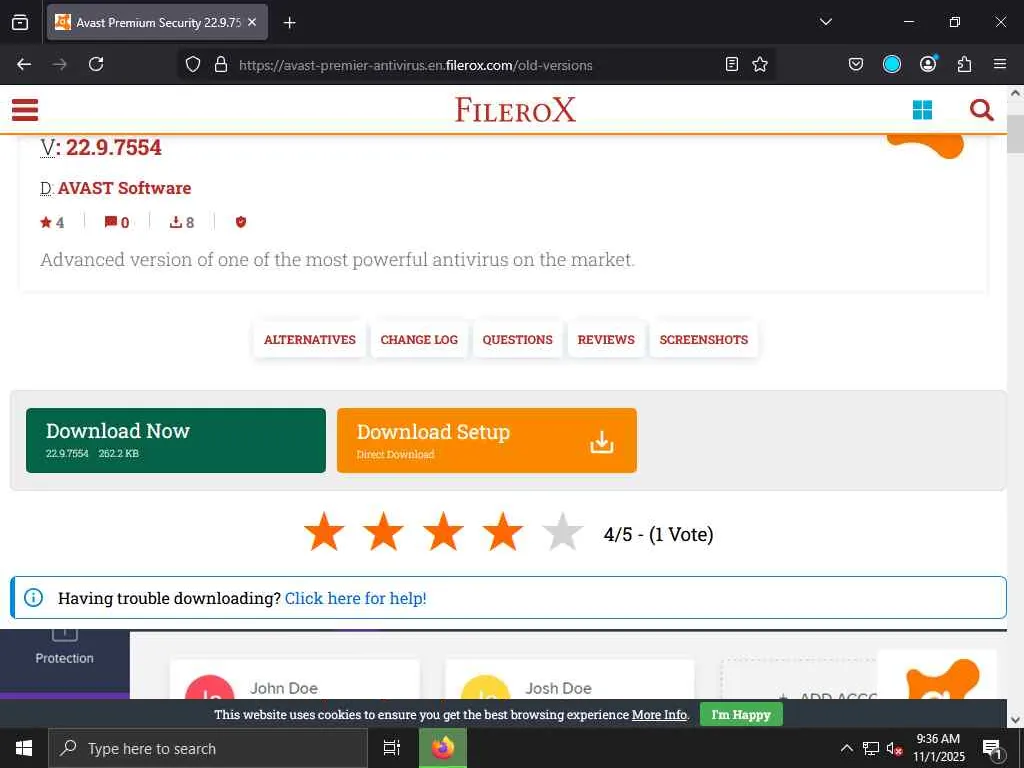Open Firefox application menu

pos(1000,64)
